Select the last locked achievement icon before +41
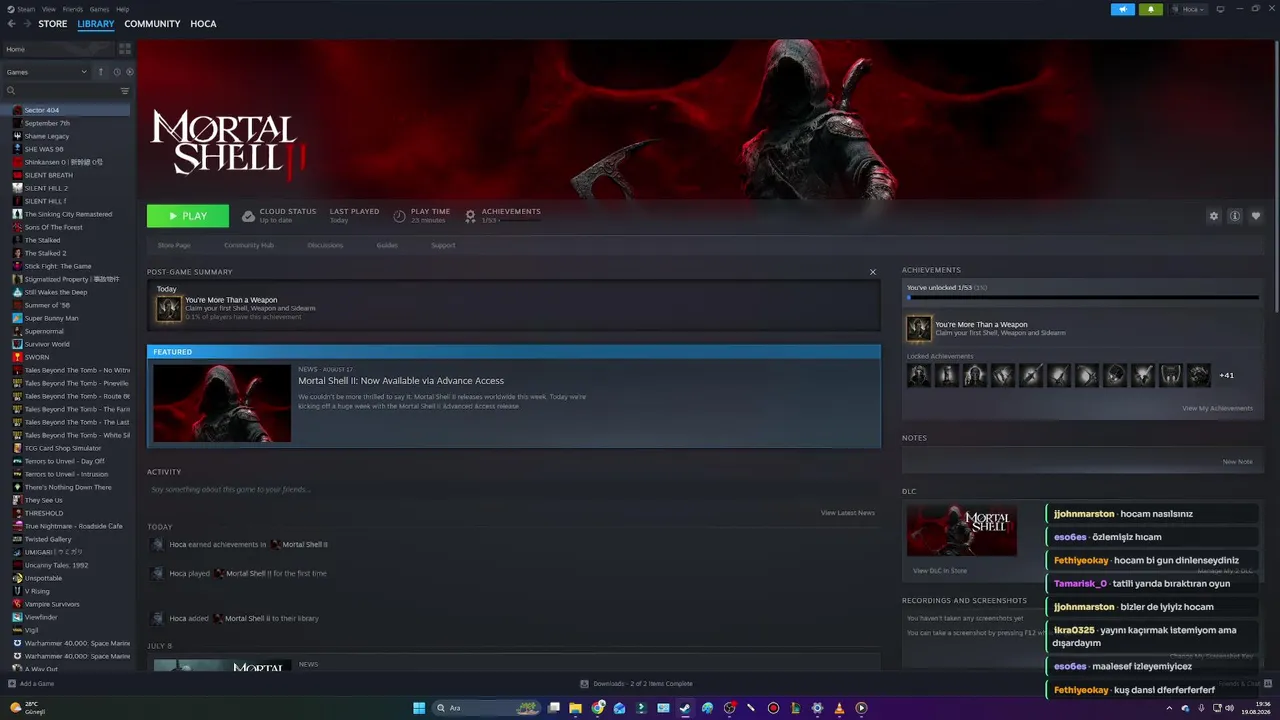Screen dimensions: 1280x720 [1199, 375]
